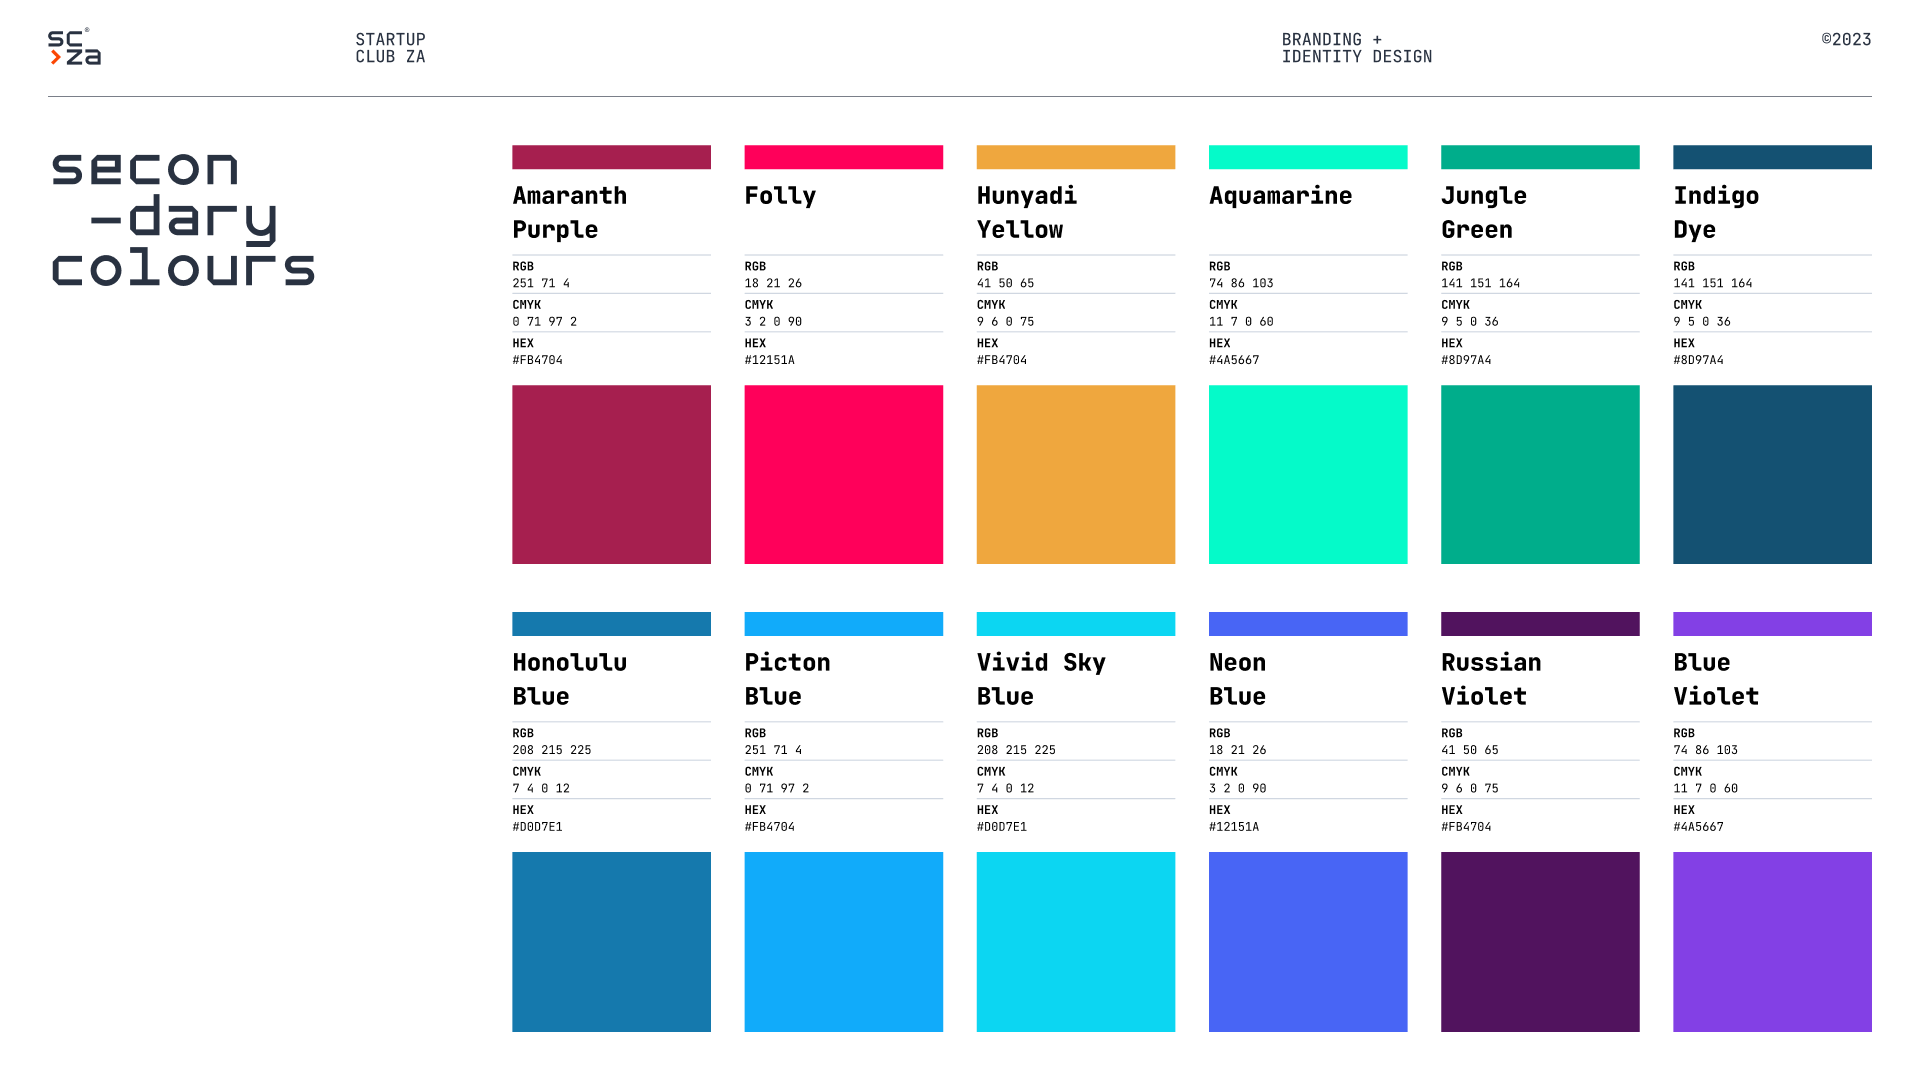
Task: Click the Neon Blue HEX value #12151A
Action: pos(1233,827)
